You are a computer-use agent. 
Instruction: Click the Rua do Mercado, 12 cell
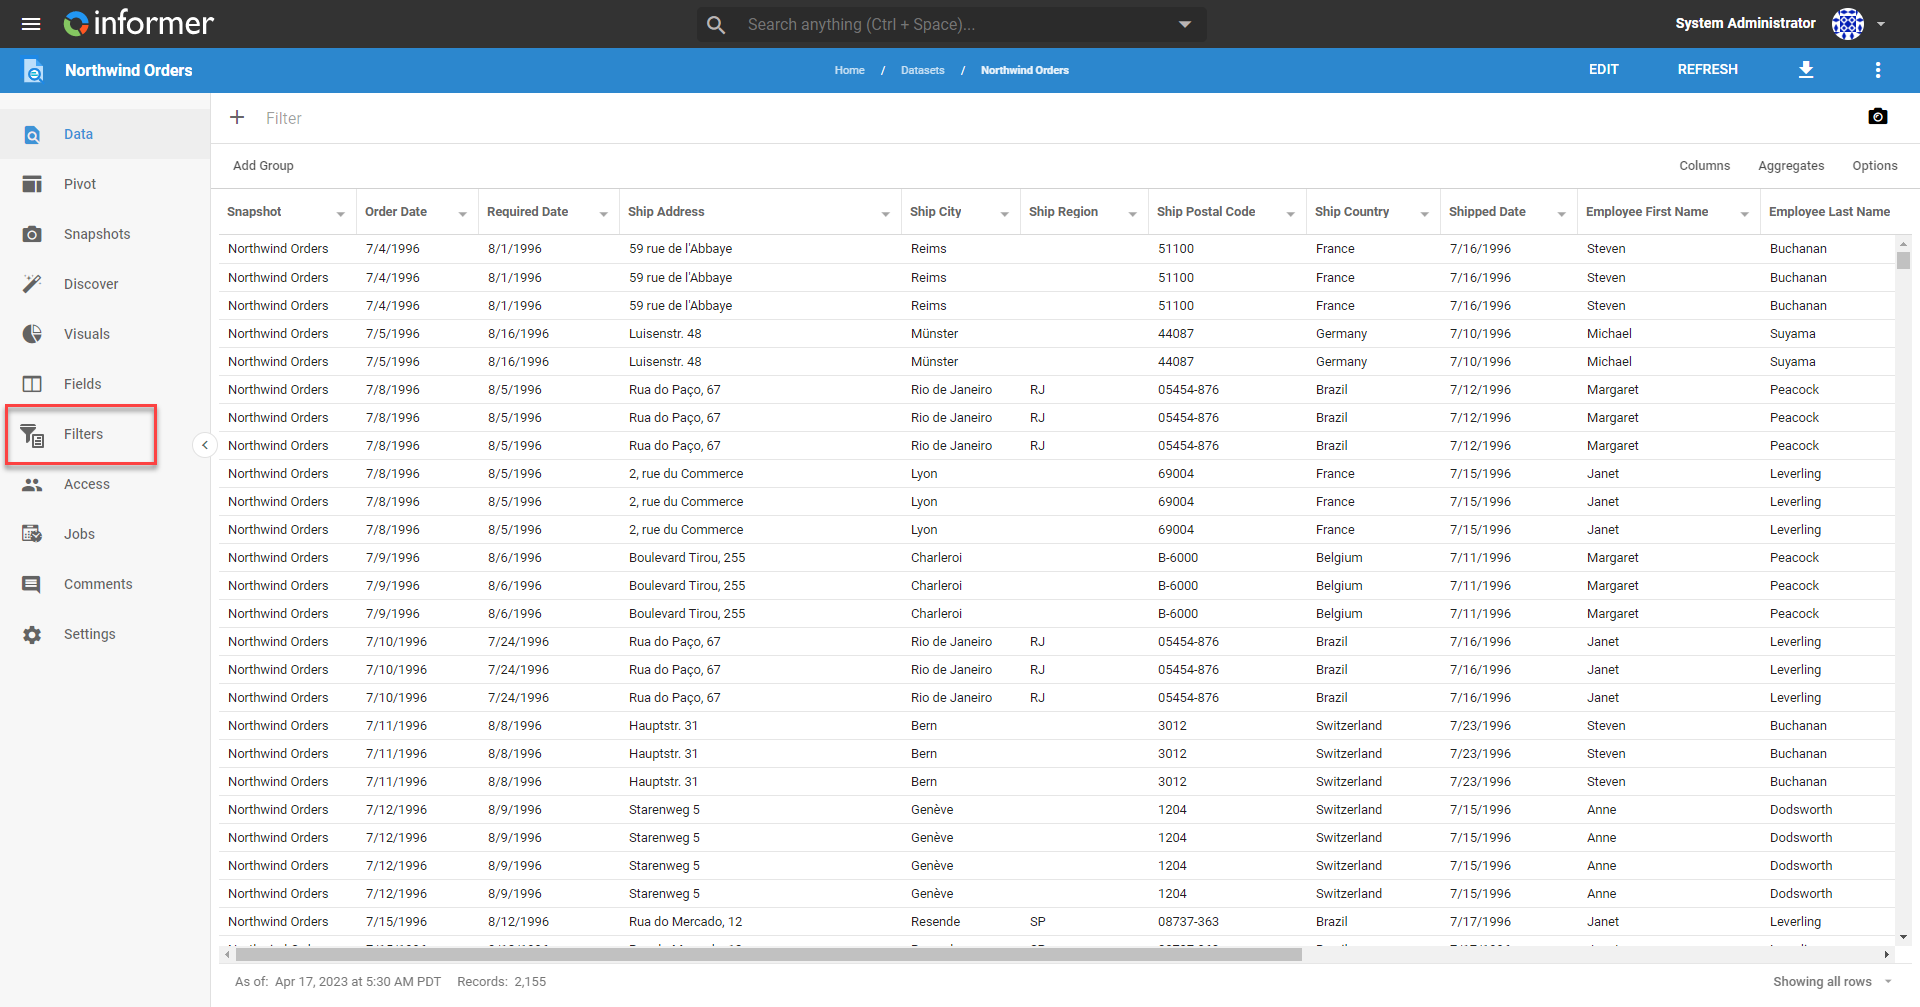685,922
